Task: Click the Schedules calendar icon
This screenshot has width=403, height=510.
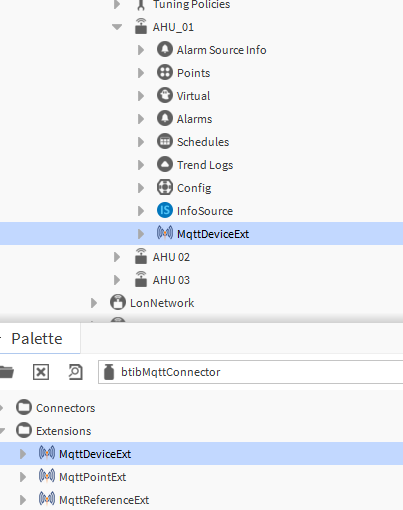Action: (165, 141)
